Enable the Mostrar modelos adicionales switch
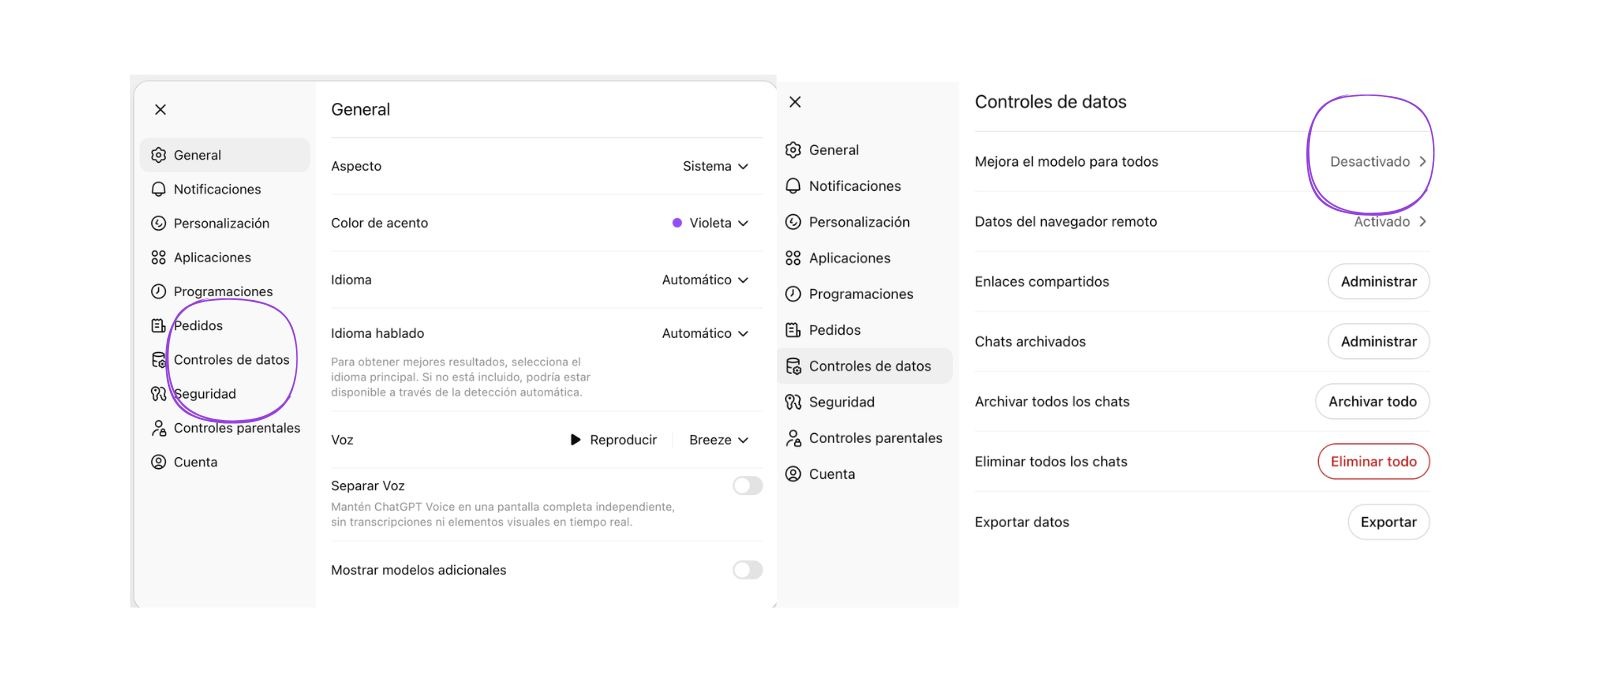The image size is (1600, 675). (747, 570)
